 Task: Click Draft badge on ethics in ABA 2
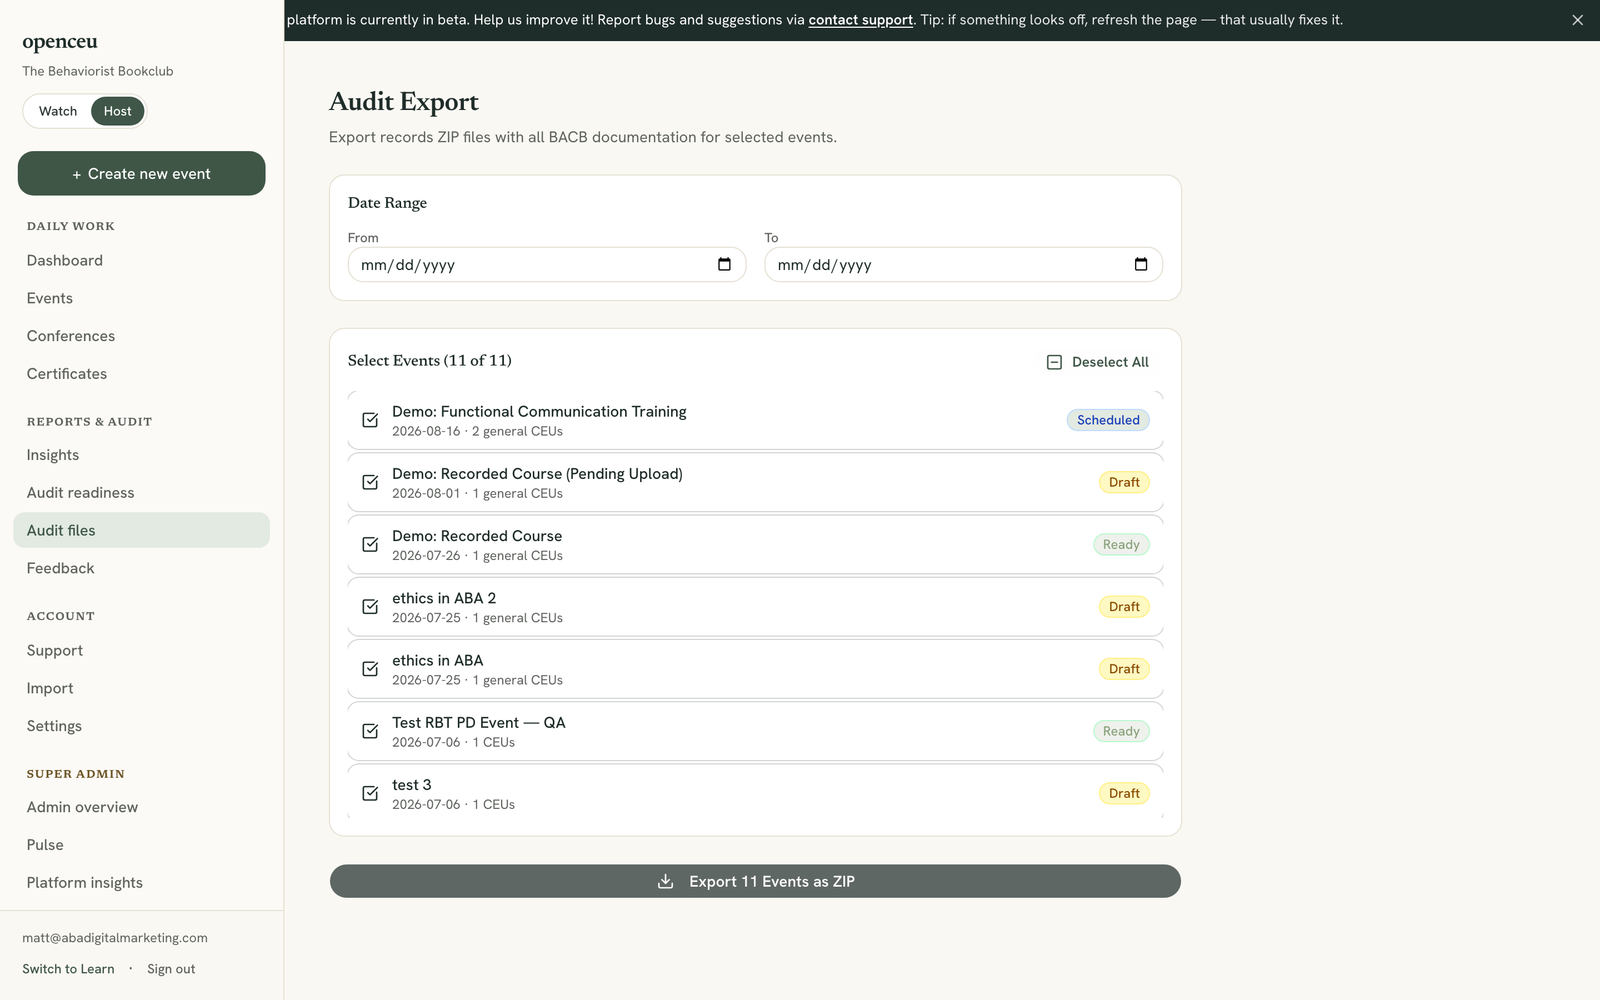[x=1124, y=607]
